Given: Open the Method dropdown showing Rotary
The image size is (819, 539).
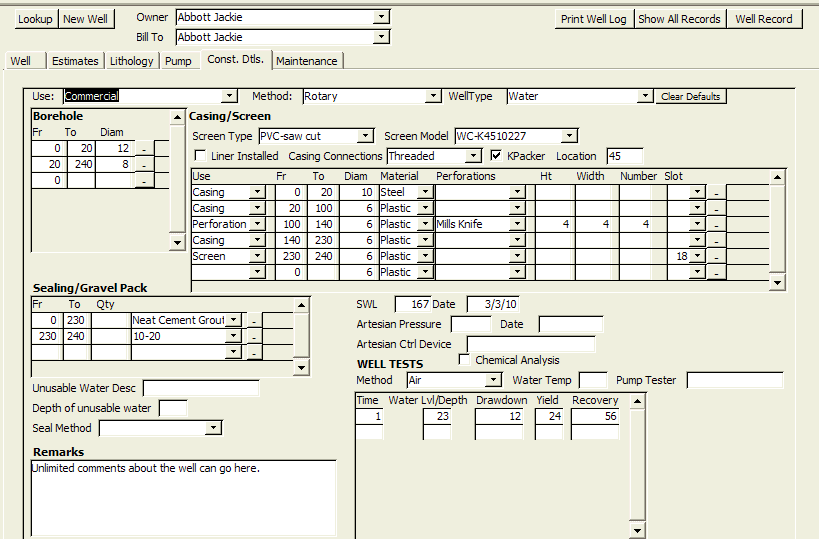Looking at the screenshot, I should pos(432,96).
